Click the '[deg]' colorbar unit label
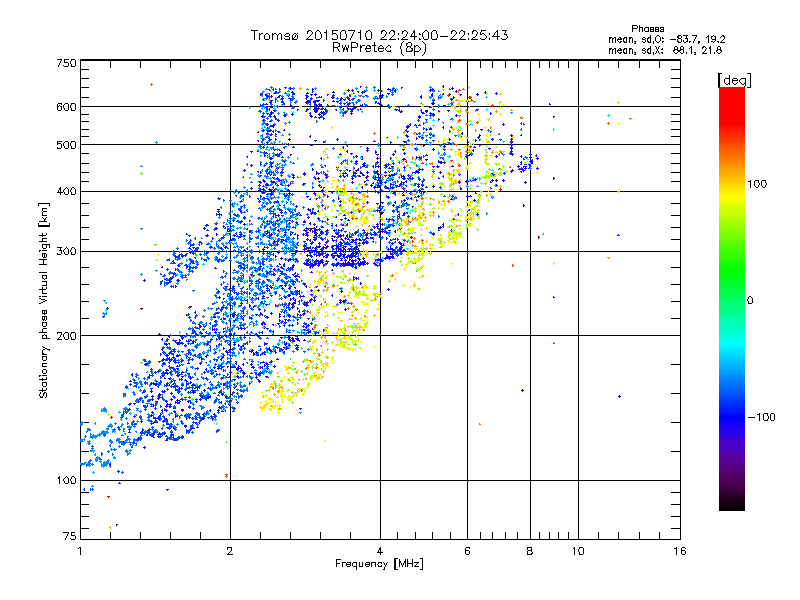800x600 pixels. tap(734, 80)
